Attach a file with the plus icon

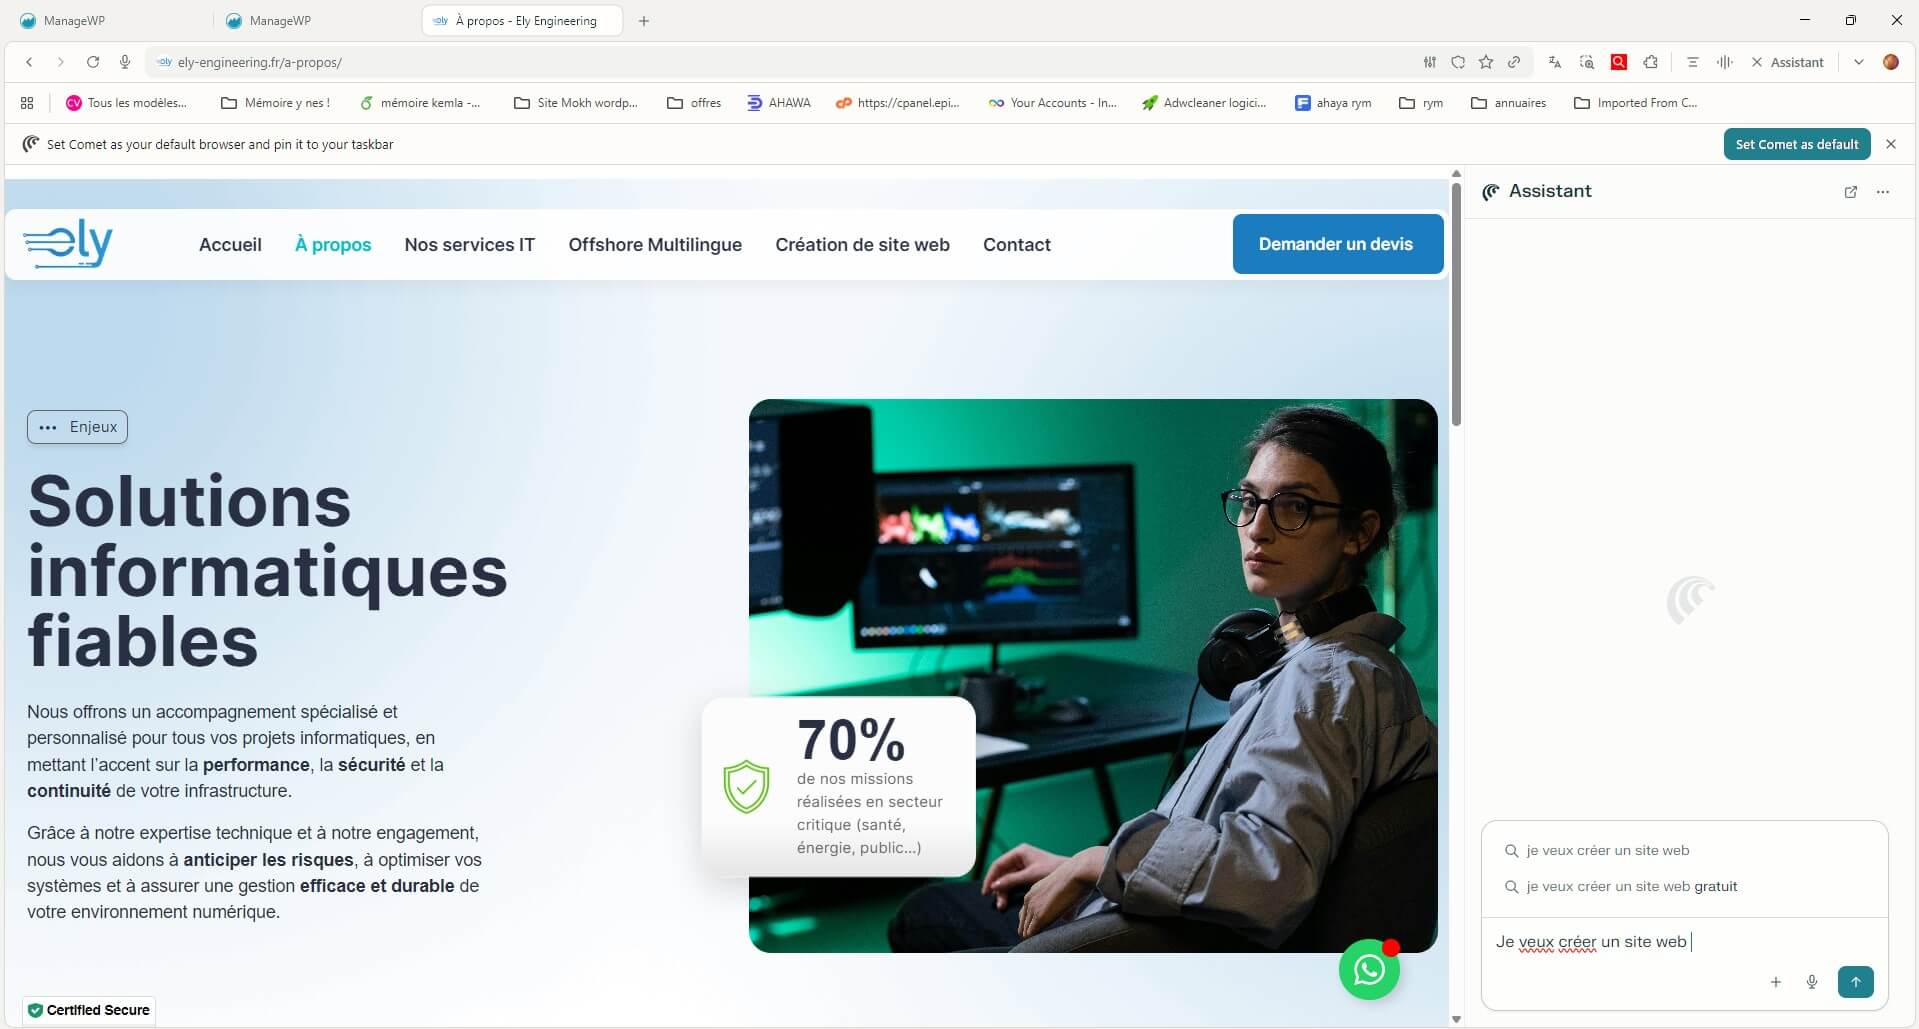click(1775, 982)
